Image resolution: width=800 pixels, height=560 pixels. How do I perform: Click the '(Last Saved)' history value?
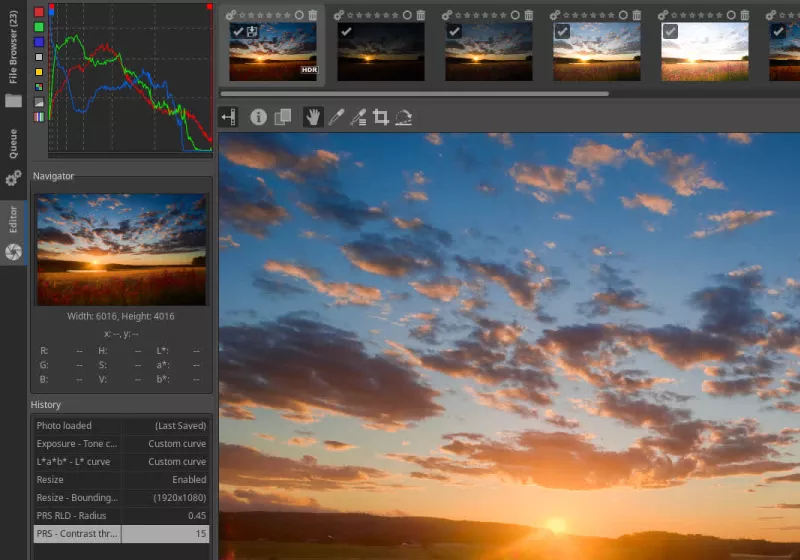pyautogui.click(x=181, y=426)
